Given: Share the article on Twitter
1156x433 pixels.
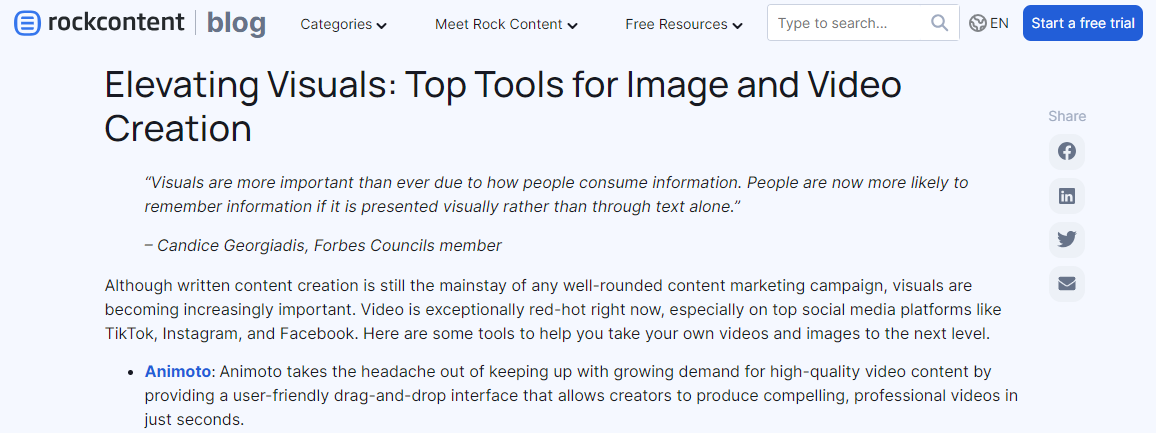Looking at the screenshot, I should pos(1067,240).
